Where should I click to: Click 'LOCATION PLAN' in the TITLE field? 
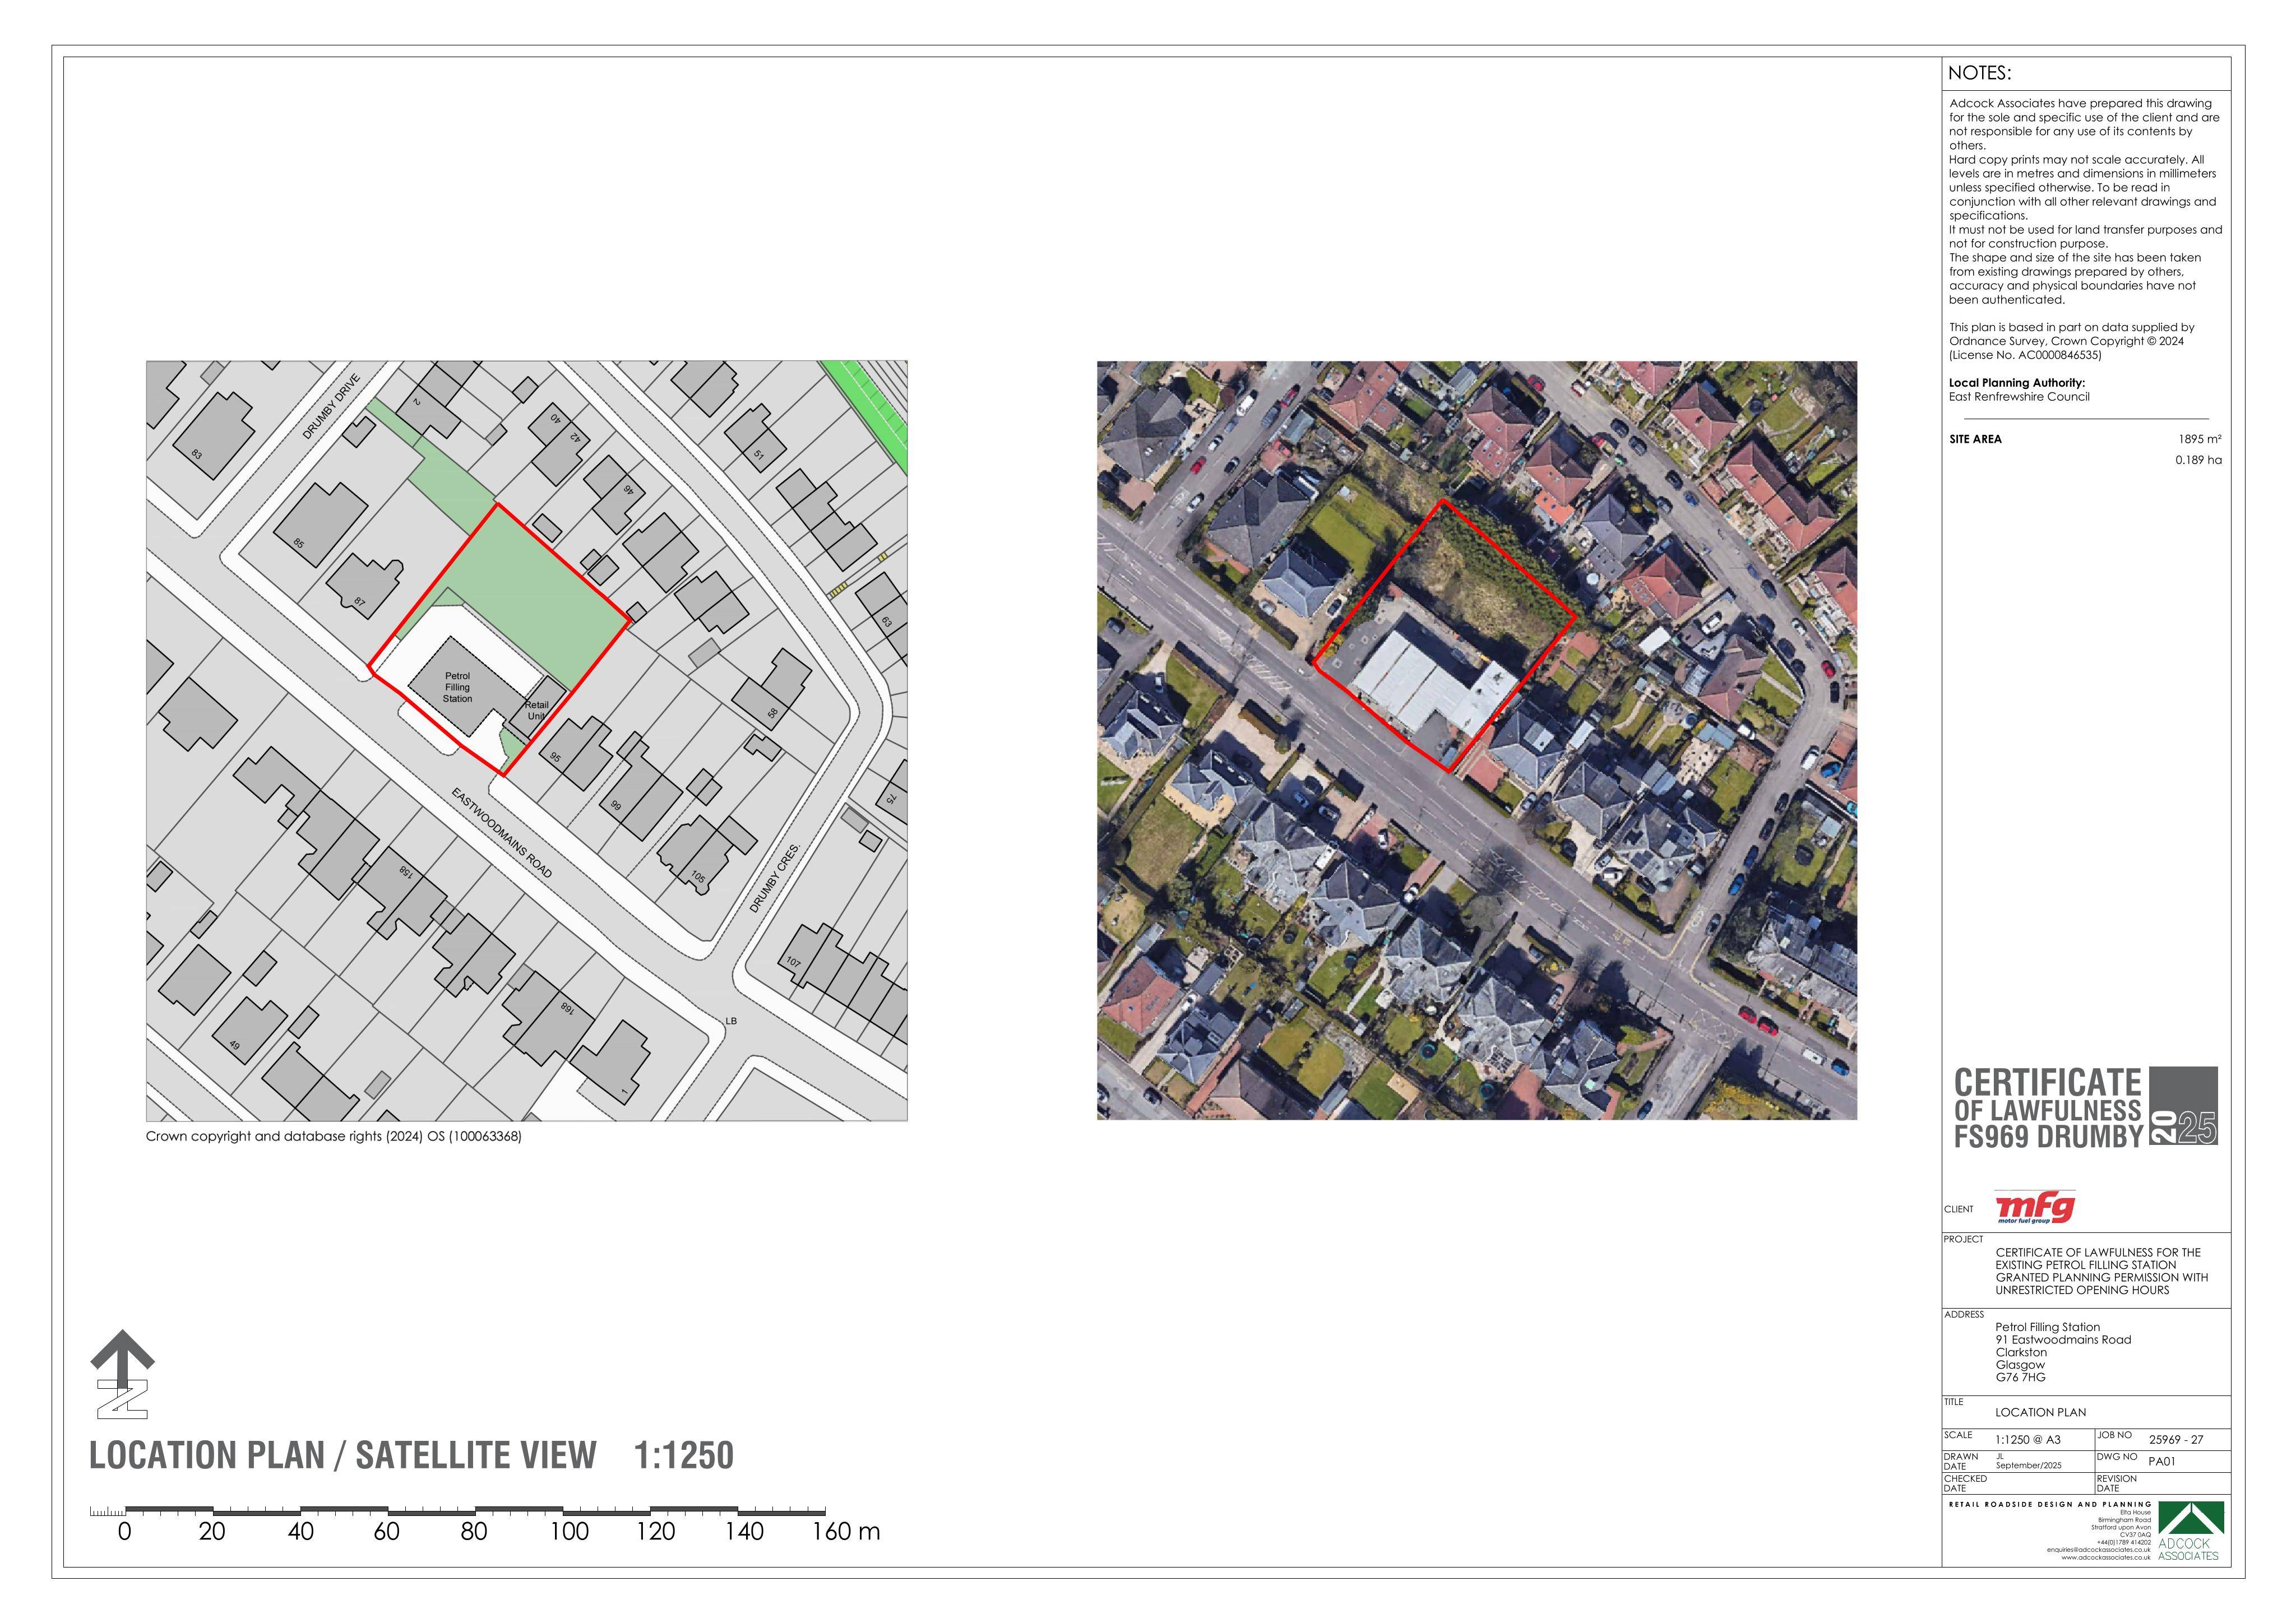pos(2040,1413)
